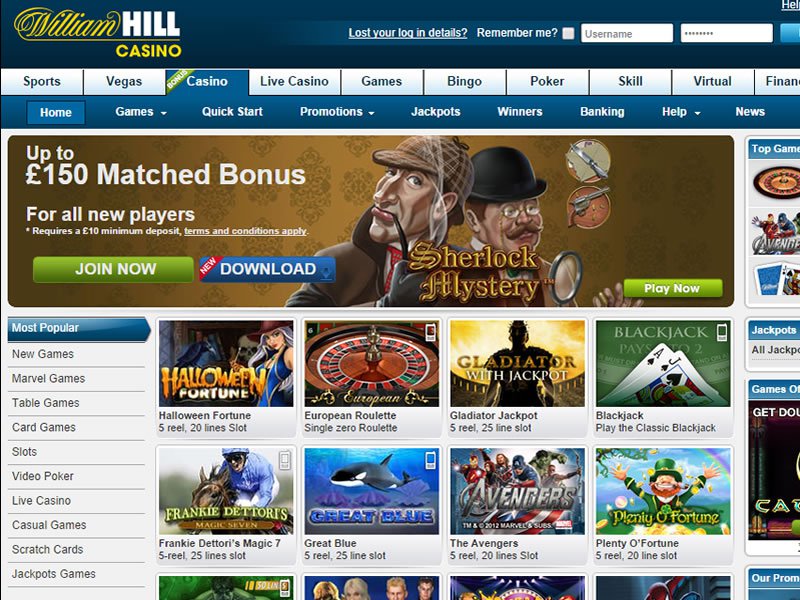Click the revolver clue icon in banner
800x600 pixels.
[589, 207]
